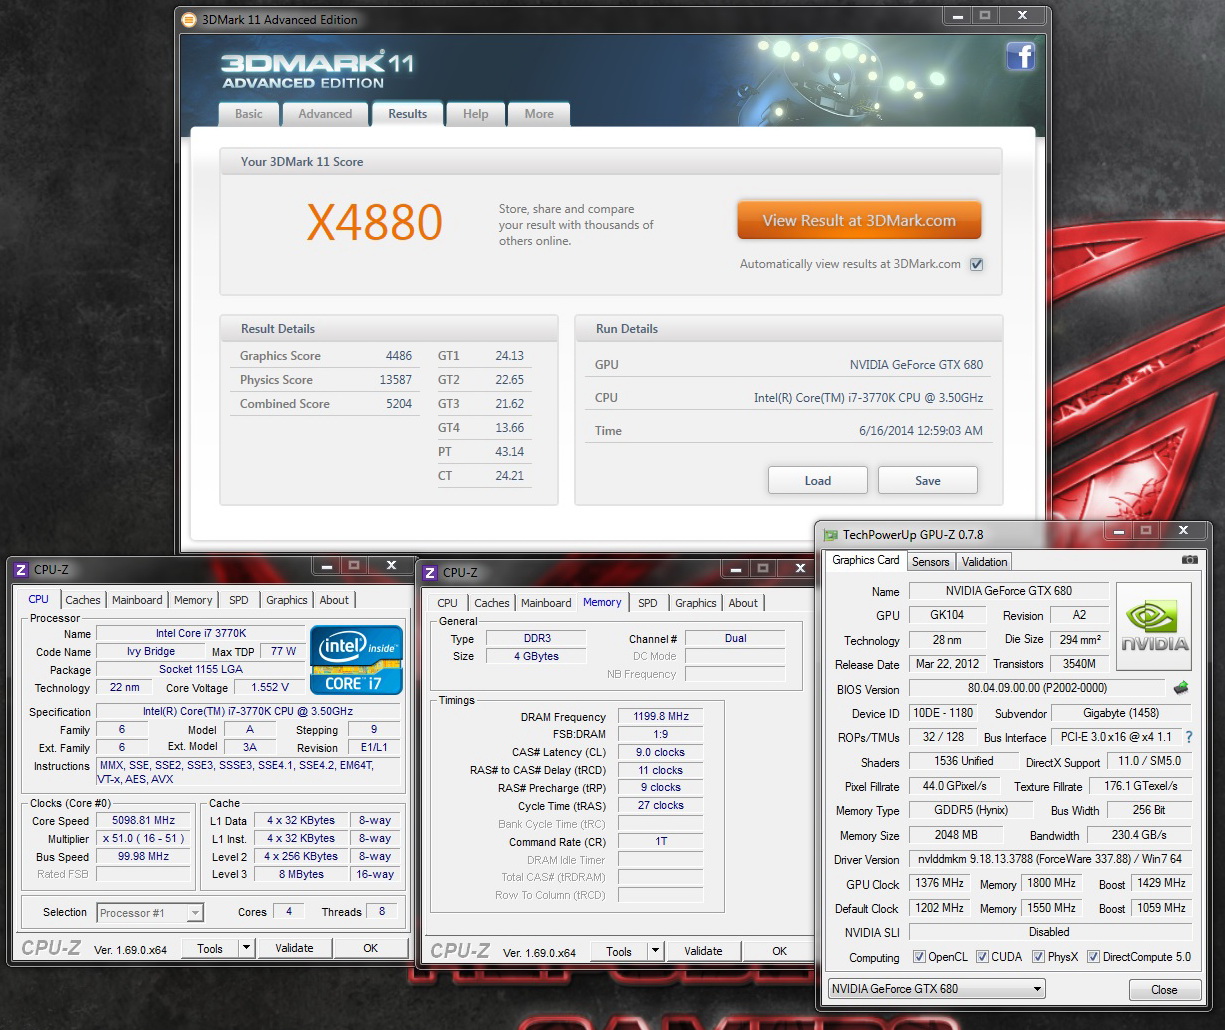
Task: Toggle the DirectCompute 5.0 checkbox
Action: tap(1093, 957)
